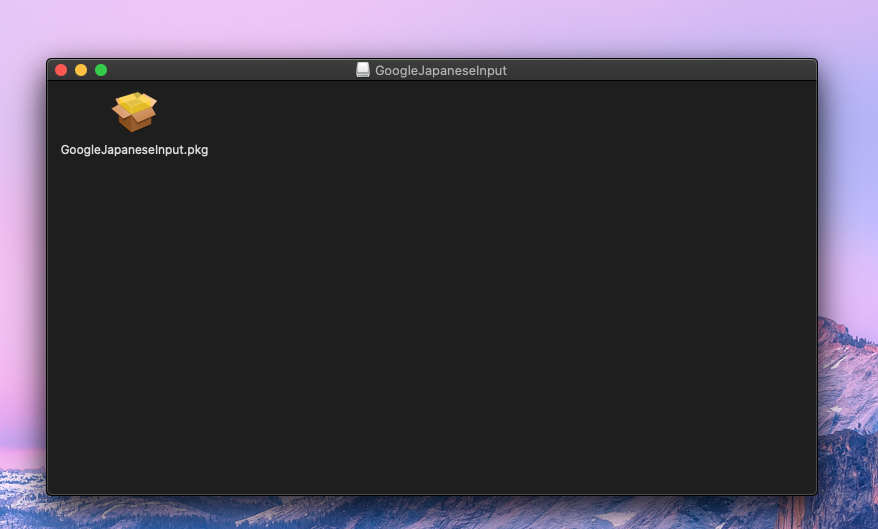The width and height of the screenshot is (878, 529).
Task: Select the GoogleJapaneseInput.pkg package icon
Action: point(134,112)
